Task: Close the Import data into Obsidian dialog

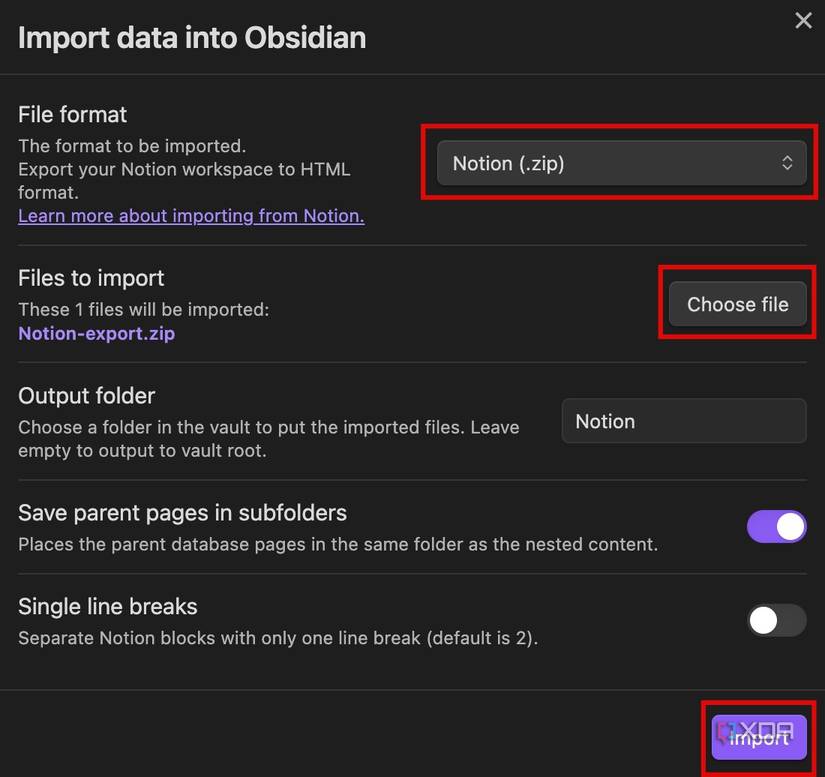Action: pos(803,20)
